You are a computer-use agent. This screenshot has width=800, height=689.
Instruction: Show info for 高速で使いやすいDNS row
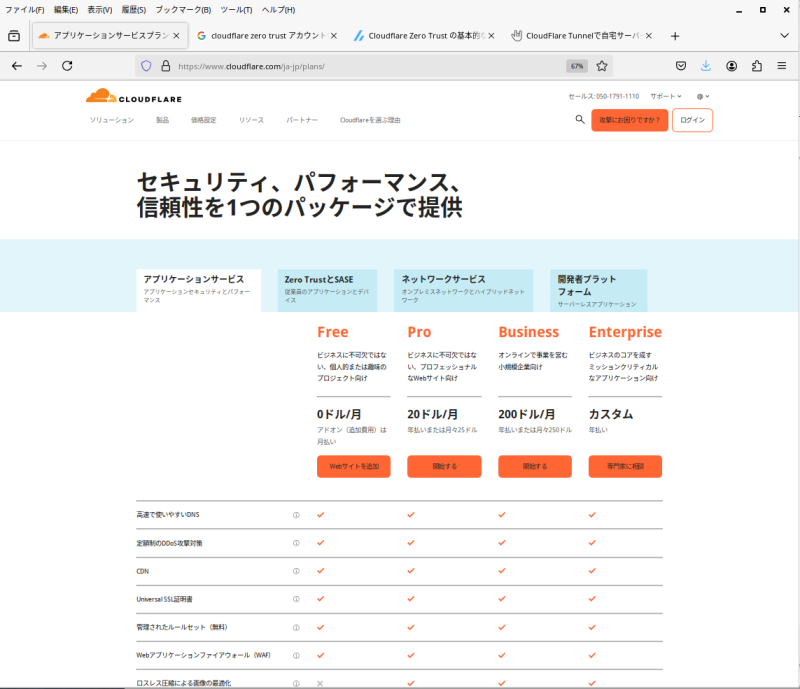point(296,515)
